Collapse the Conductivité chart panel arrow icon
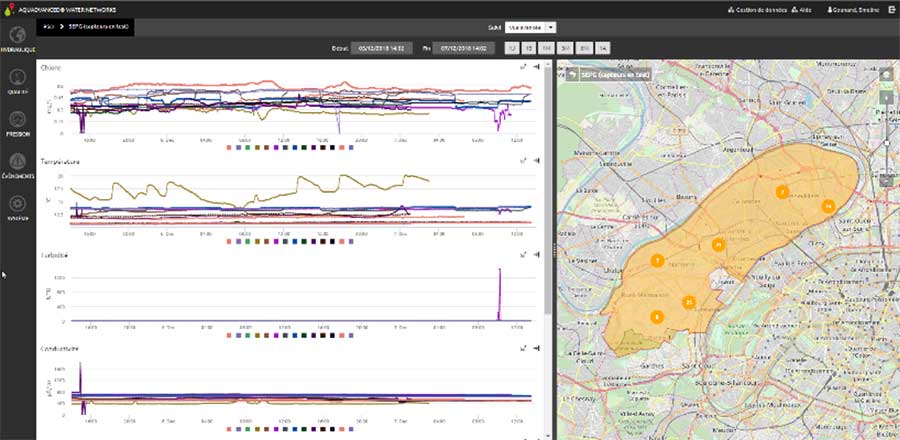The height and width of the screenshot is (440, 900). tap(536, 348)
